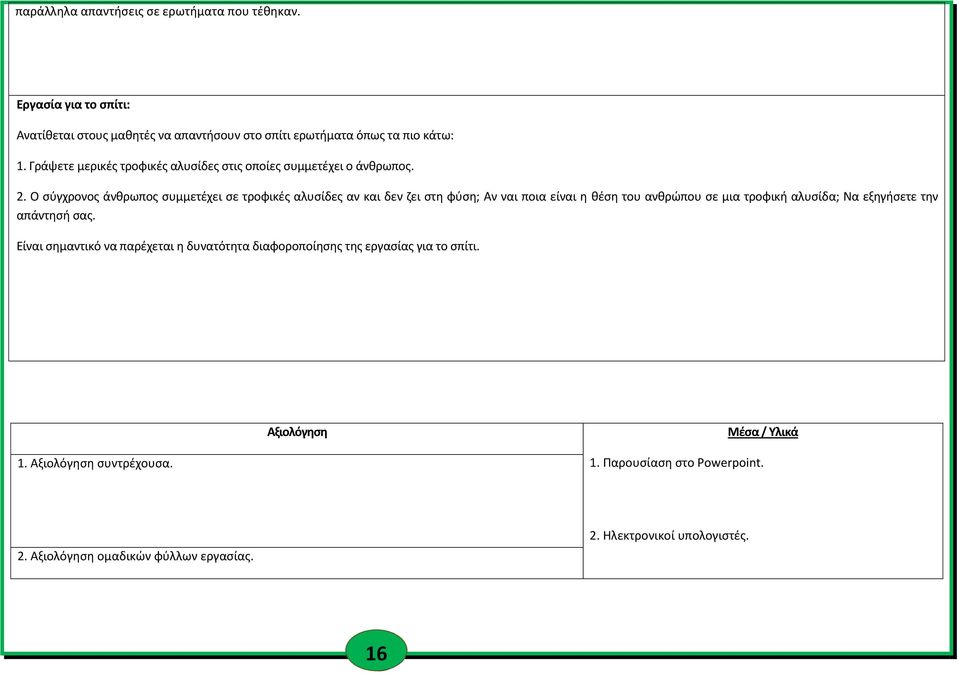Select the heading 'Εργασία για το σπίτι:'
This screenshot has width=959, height=674.
click(x=73, y=105)
